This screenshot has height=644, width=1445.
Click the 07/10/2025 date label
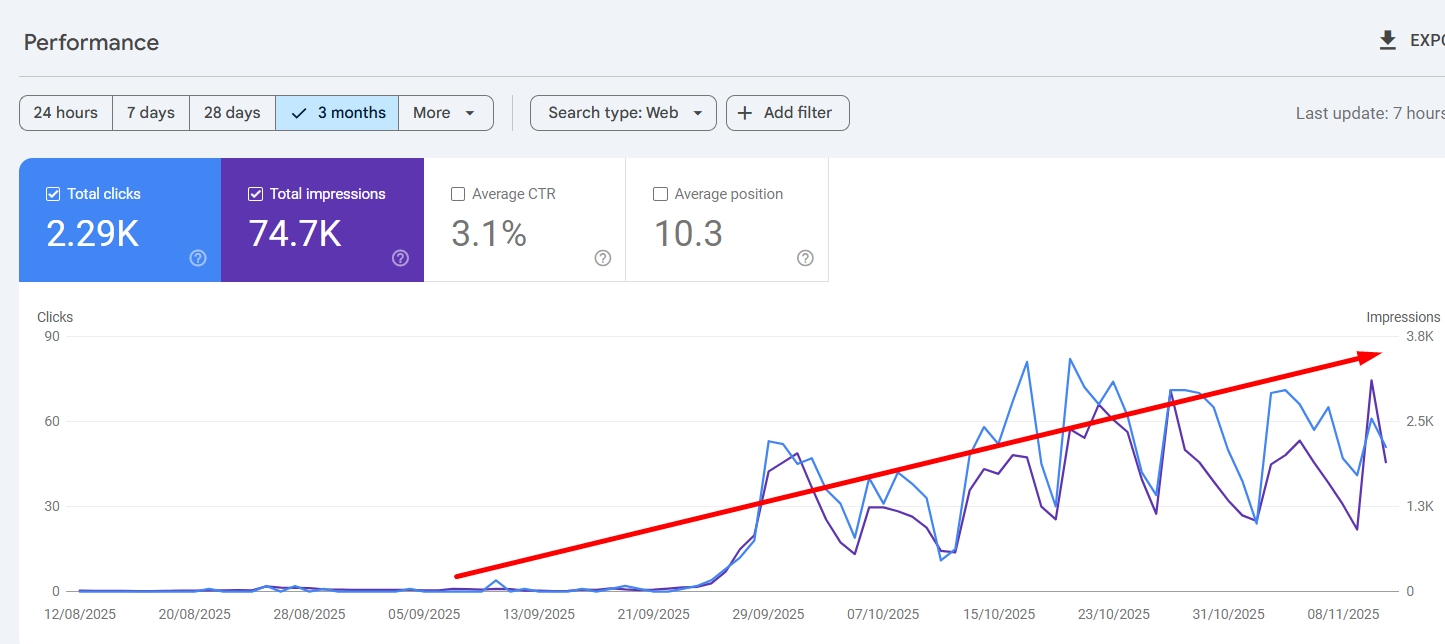click(884, 614)
